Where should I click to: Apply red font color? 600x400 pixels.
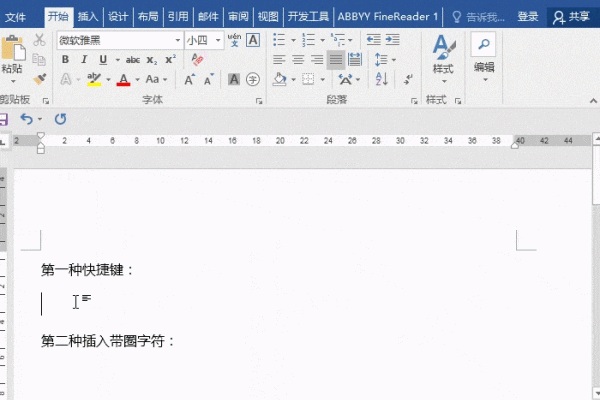[x=123, y=79]
